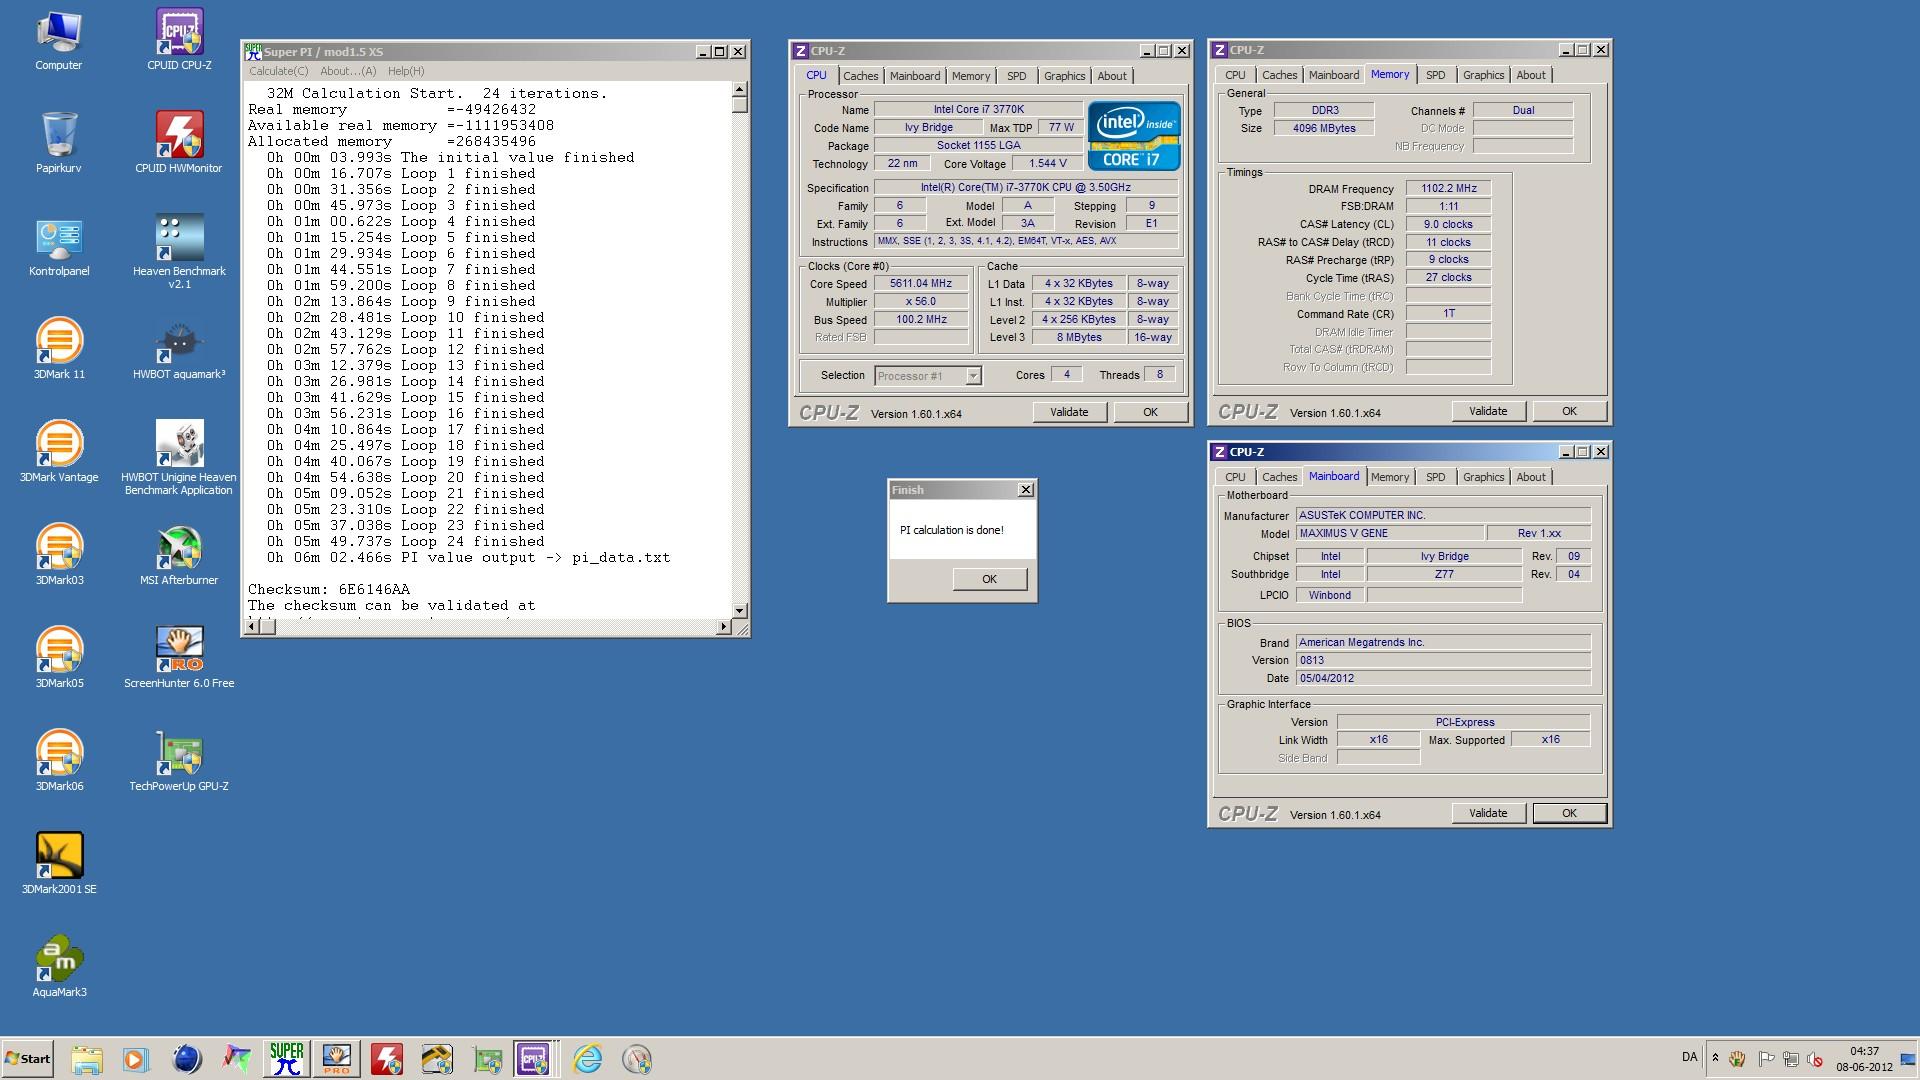Open SPD tab in the CPU-Z Mainboard window
Screen dimensions: 1920x1080
pyautogui.click(x=1435, y=477)
